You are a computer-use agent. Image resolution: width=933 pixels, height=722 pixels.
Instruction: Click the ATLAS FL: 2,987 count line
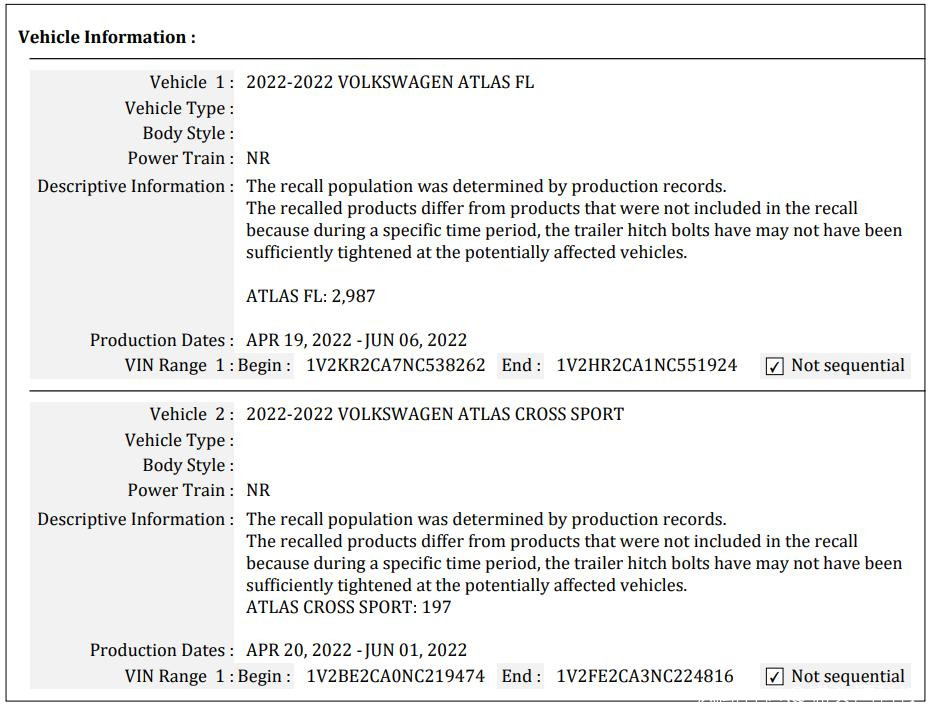(311, 296)
